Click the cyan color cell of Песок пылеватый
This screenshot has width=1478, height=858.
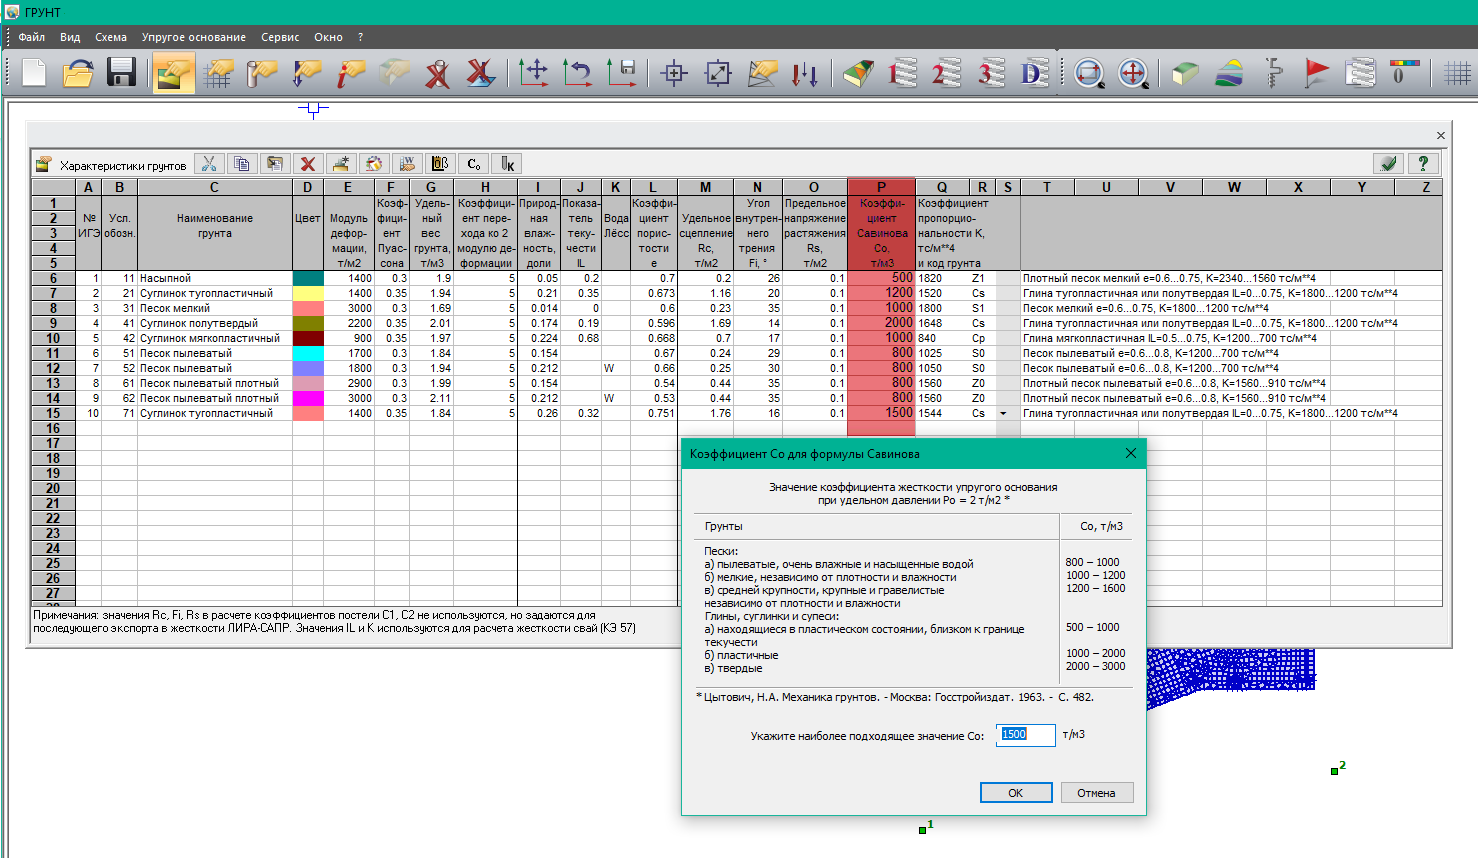[308, 353]
